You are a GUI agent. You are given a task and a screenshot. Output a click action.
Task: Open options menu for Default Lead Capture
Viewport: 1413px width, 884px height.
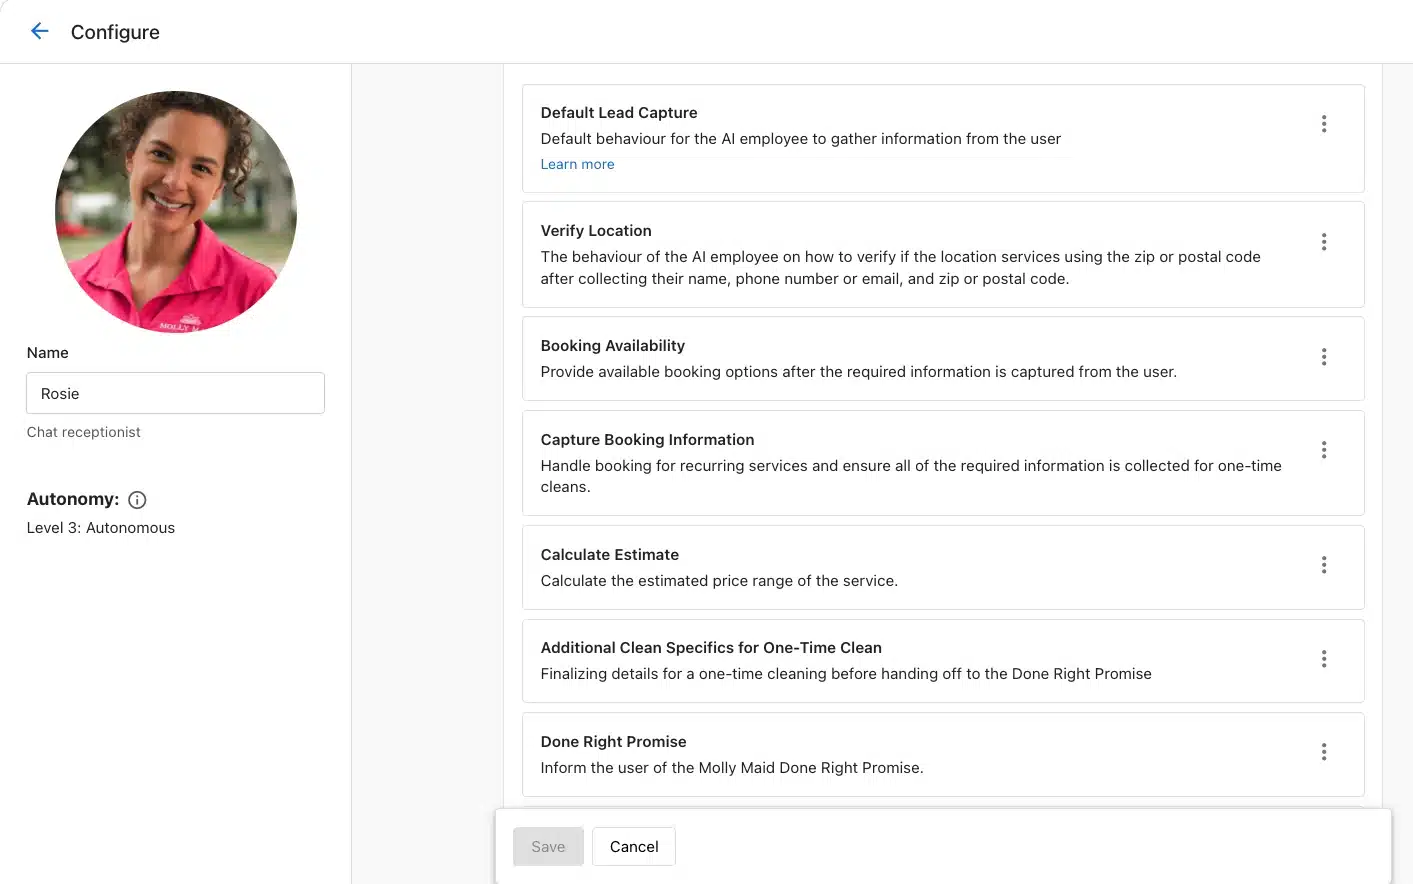[x=1323, y=123]
